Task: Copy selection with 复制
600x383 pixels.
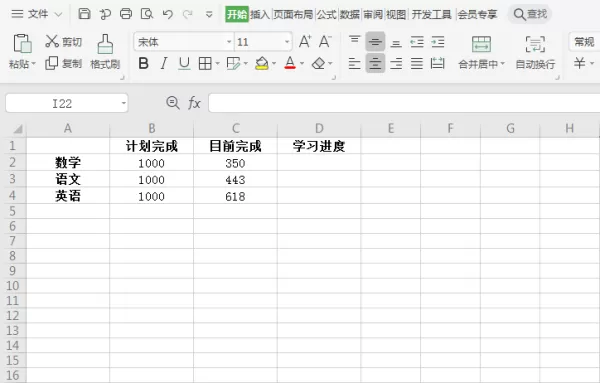Action: (x=64, y=63)
